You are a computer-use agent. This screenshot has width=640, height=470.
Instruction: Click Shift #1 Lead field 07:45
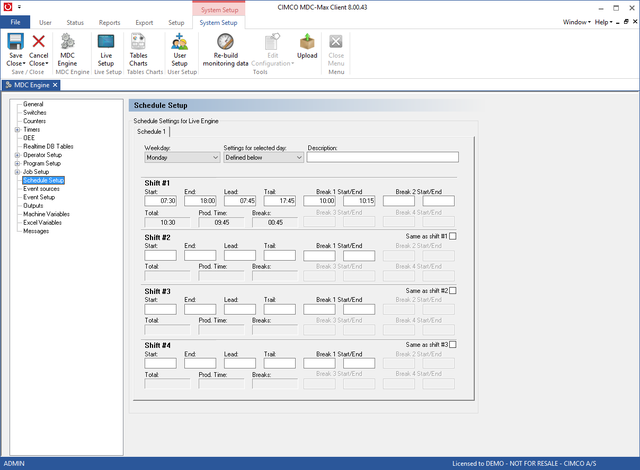pyautogui.click(x=240, y=201)
